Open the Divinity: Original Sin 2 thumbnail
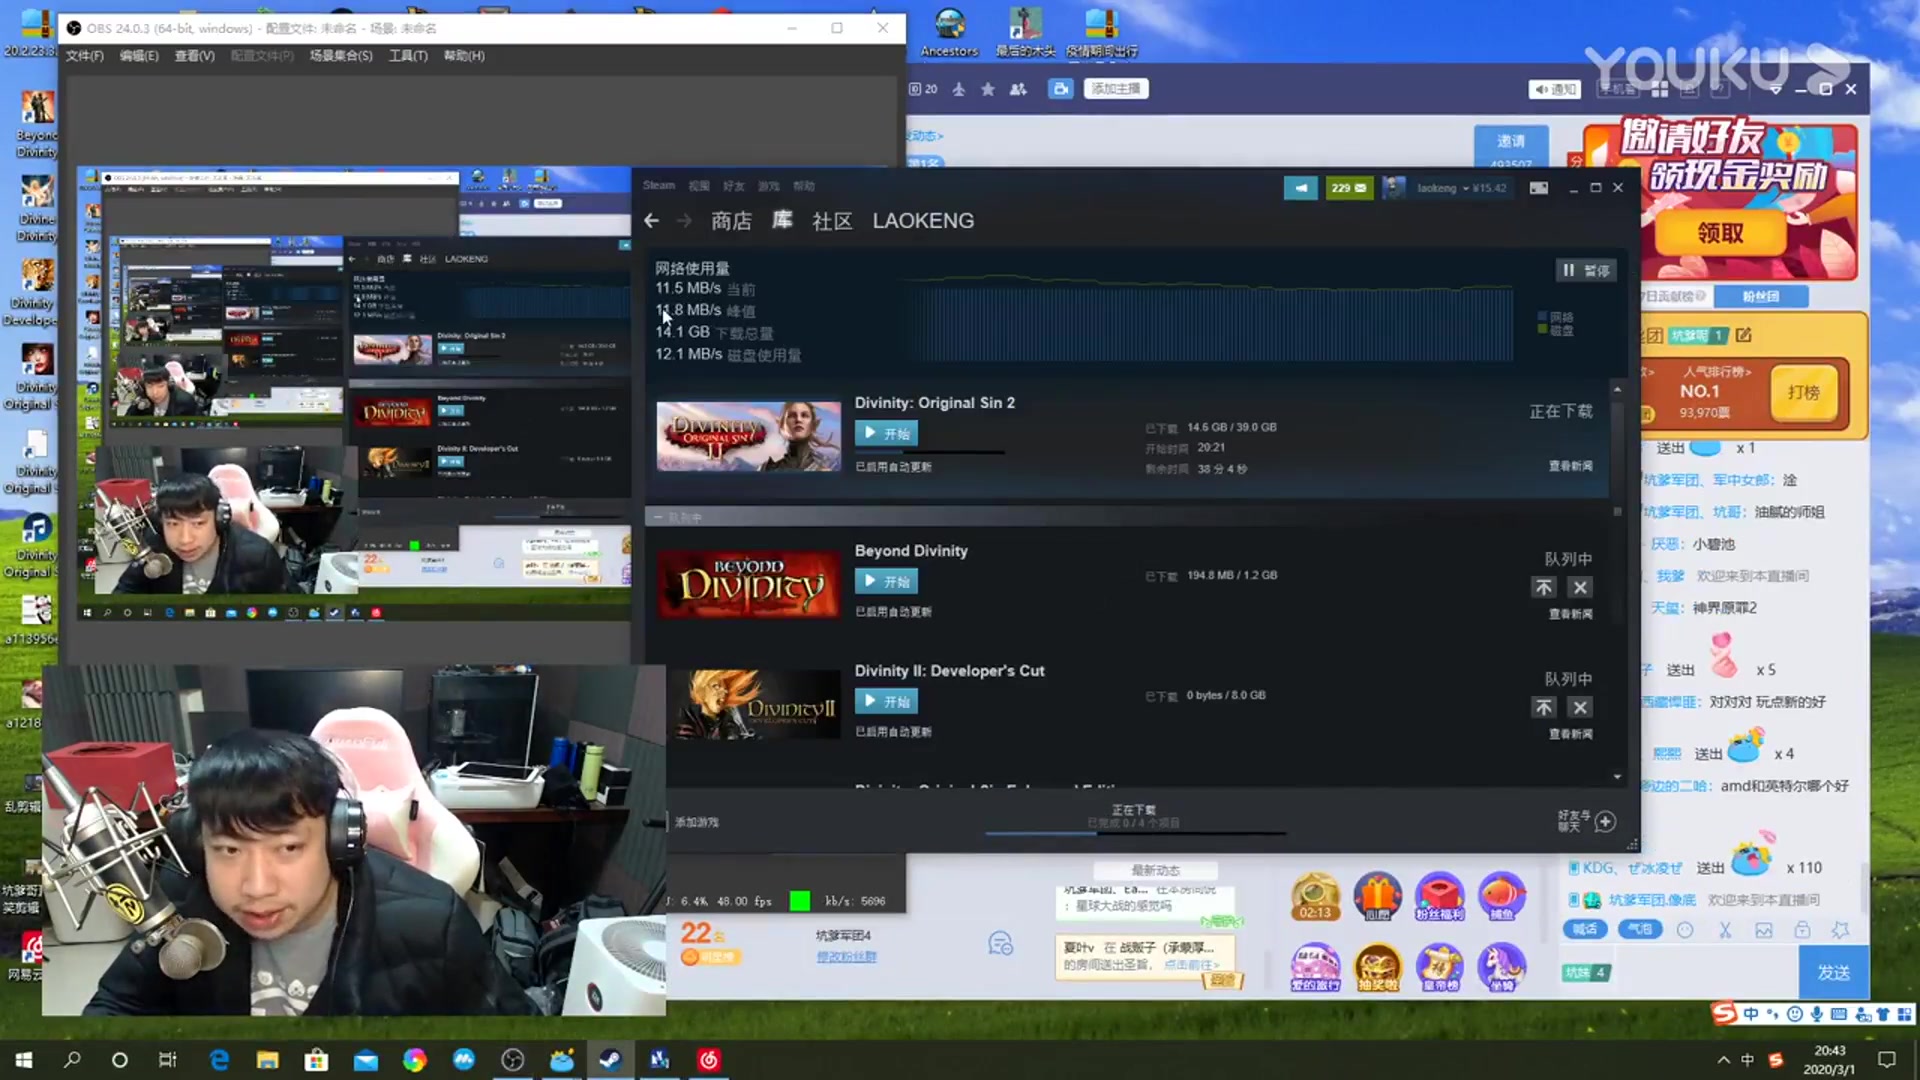Image resolution: width=1920 pixels, height=1080 pixels. pos(748,436)
